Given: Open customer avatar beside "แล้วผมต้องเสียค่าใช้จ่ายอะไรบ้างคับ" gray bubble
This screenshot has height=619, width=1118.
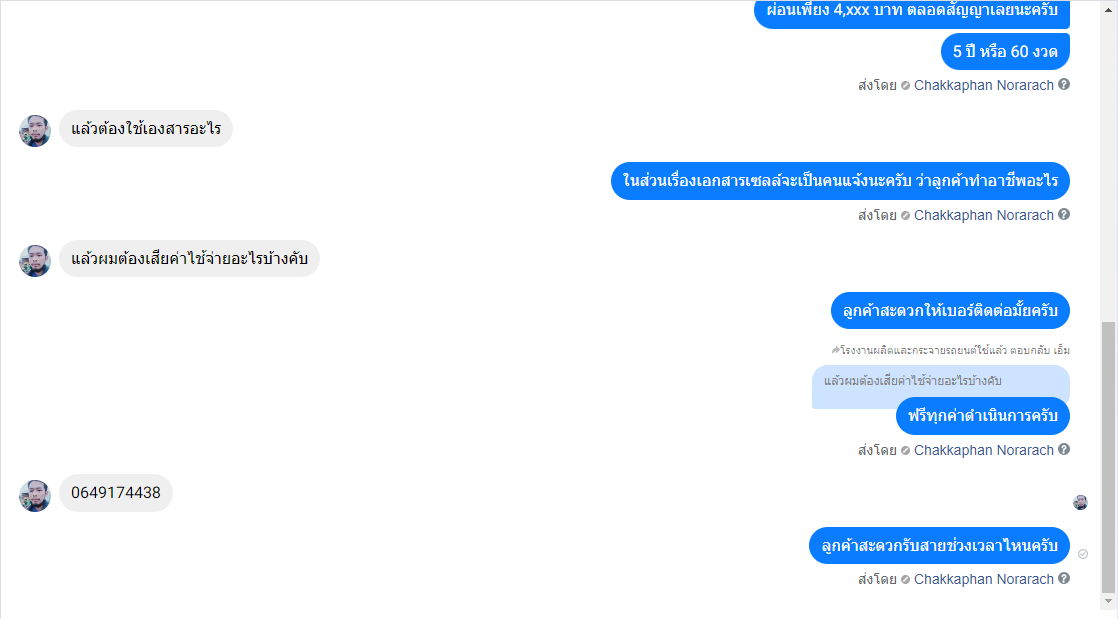Looking at the screenshot, I should [35, 261].
